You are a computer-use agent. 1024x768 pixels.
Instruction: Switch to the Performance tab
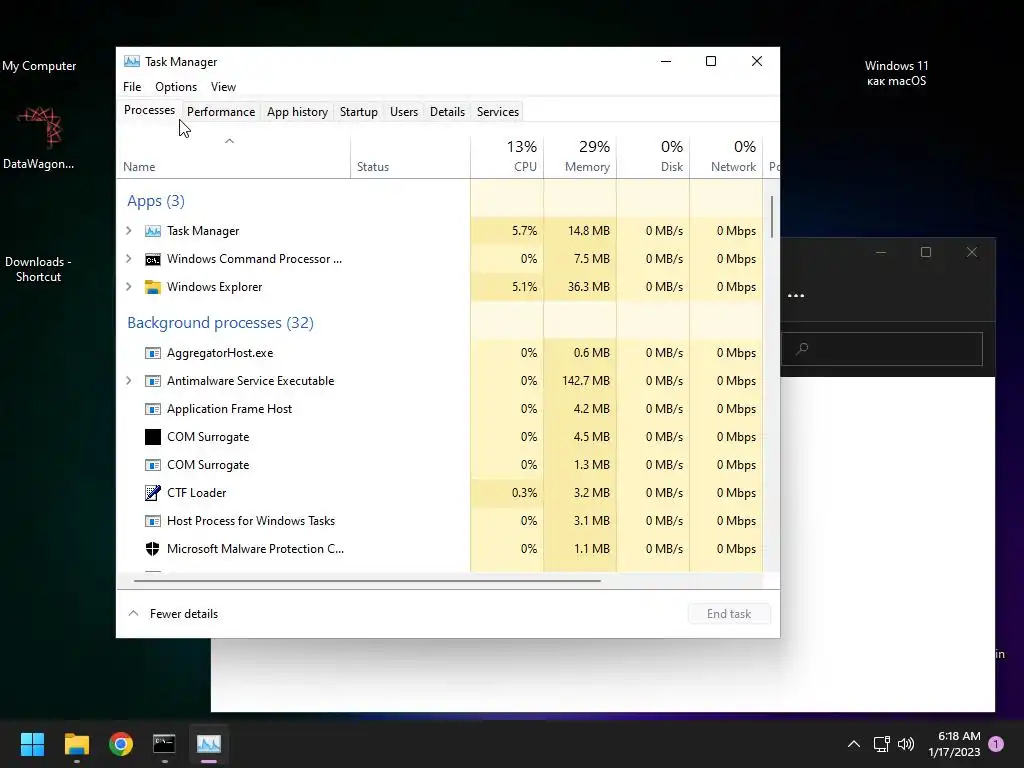pyautogui.click(x=221, y=112)
